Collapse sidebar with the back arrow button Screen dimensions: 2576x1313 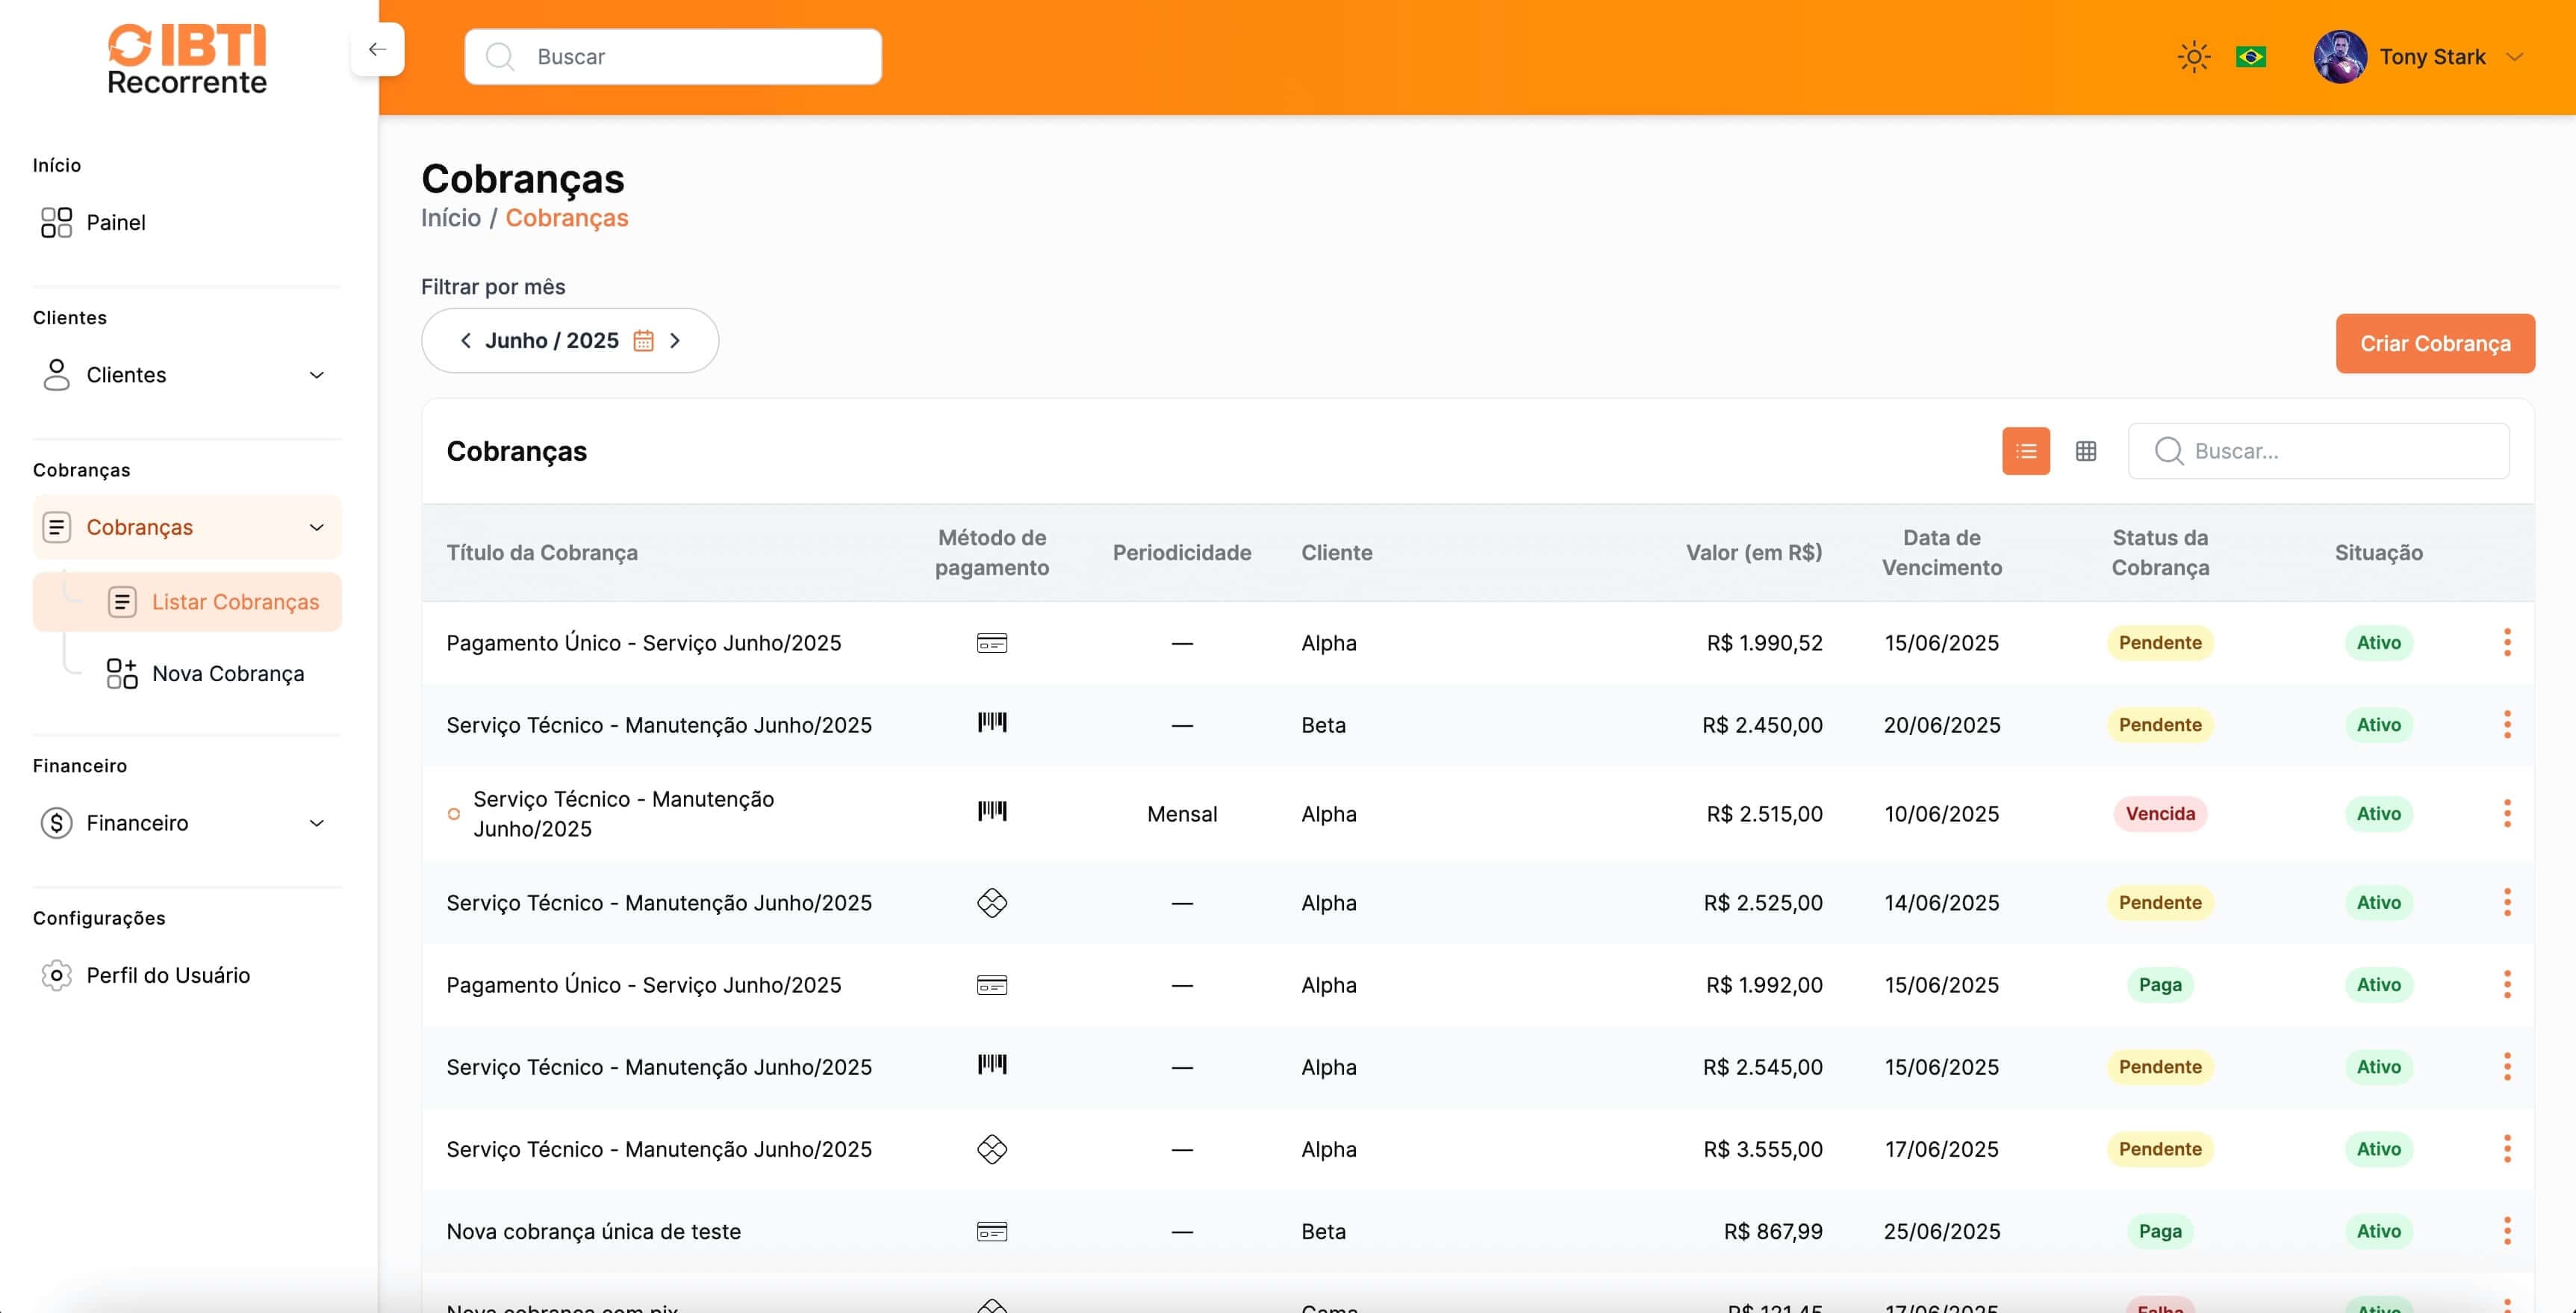pyautogui.click(x=377, y=49)
